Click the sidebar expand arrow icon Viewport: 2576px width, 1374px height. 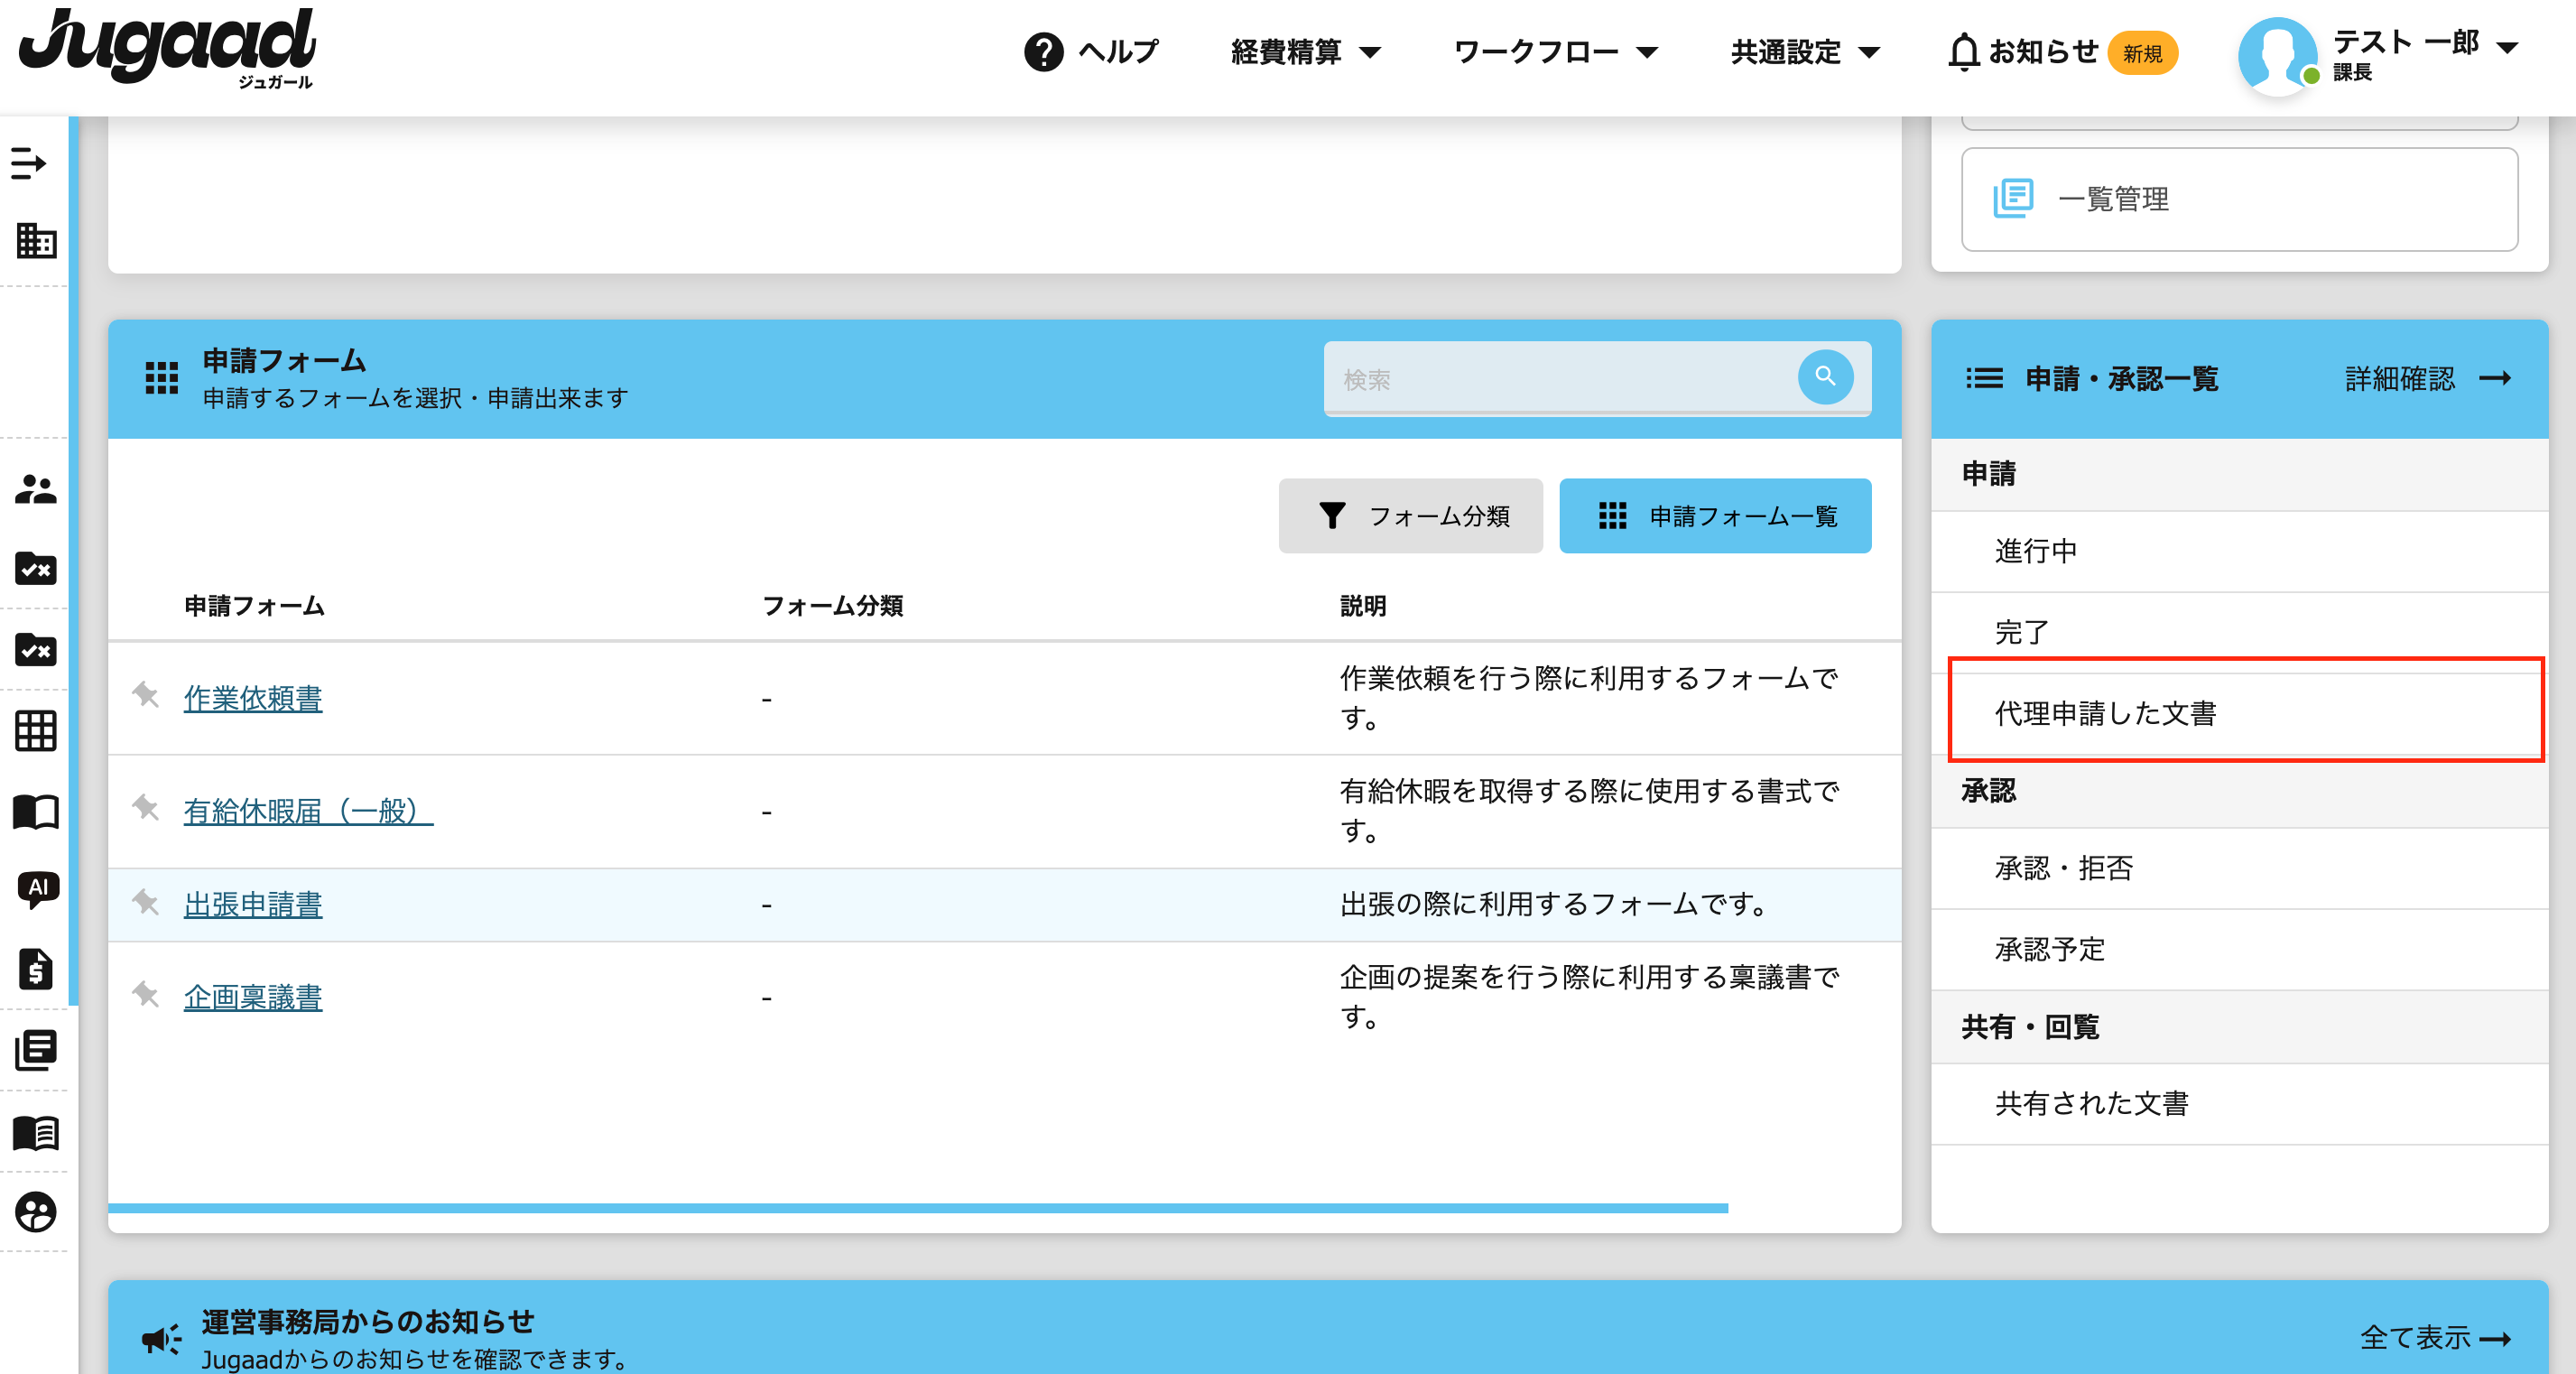pyautogui.click(x=28, y=163)
